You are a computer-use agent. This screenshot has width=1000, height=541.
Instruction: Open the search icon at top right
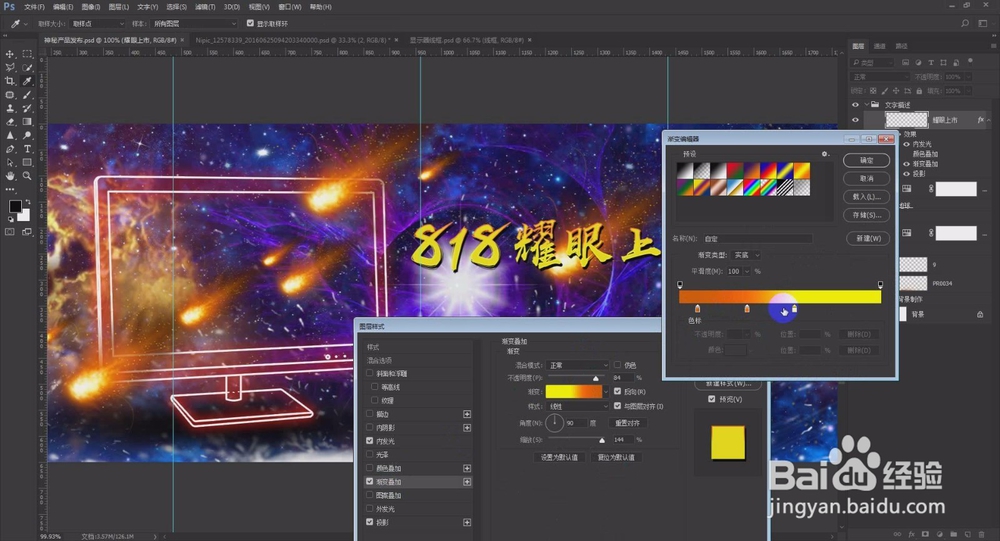pos(965,24)
